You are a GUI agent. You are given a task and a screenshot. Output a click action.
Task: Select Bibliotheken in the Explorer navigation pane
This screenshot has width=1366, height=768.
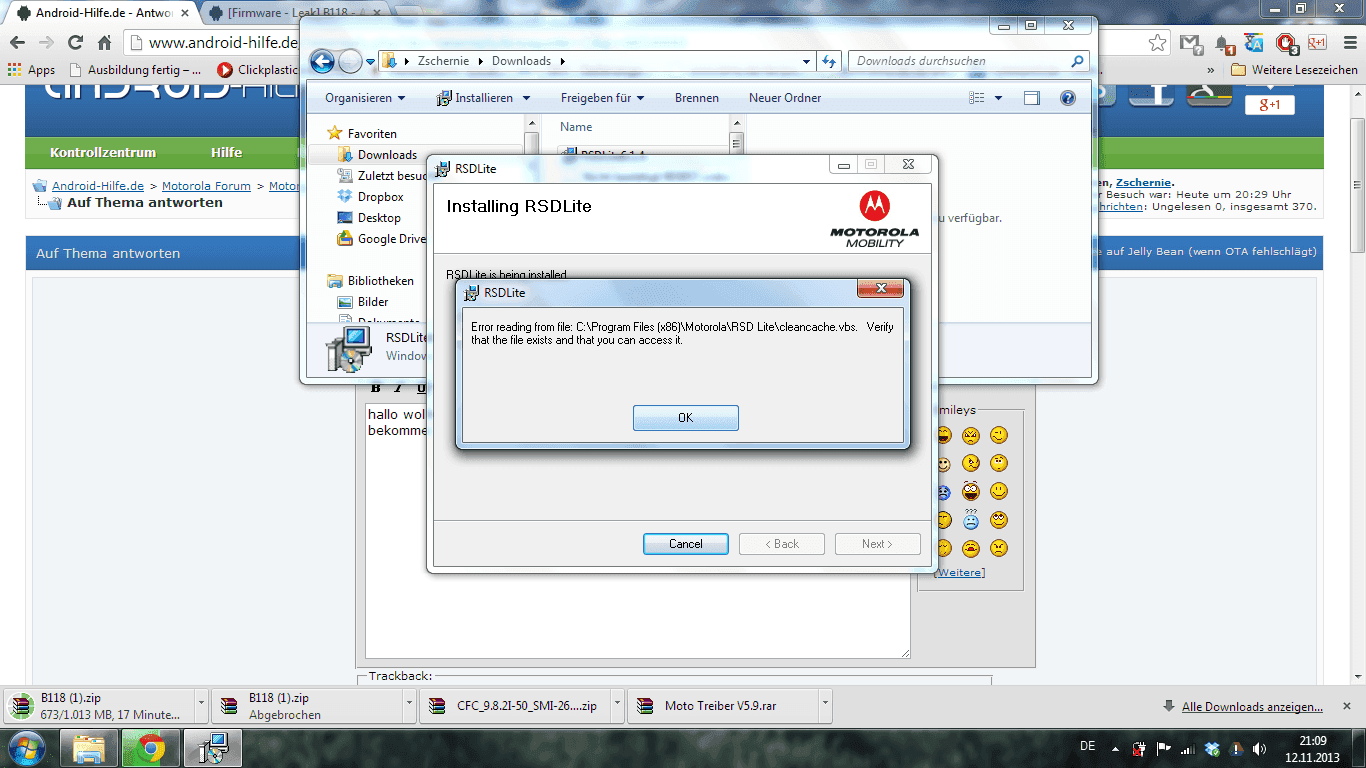click(380, 281)
